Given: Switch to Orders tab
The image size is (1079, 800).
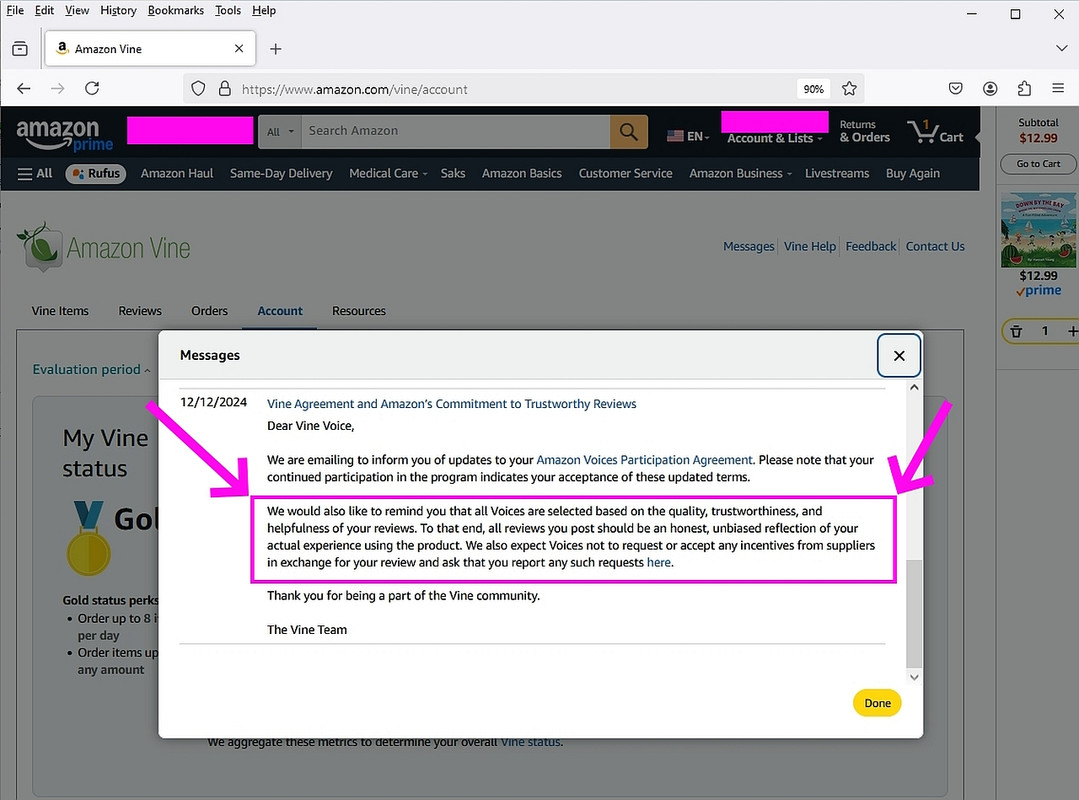Looking at the screenshot, I should click(x=209, y=311).
